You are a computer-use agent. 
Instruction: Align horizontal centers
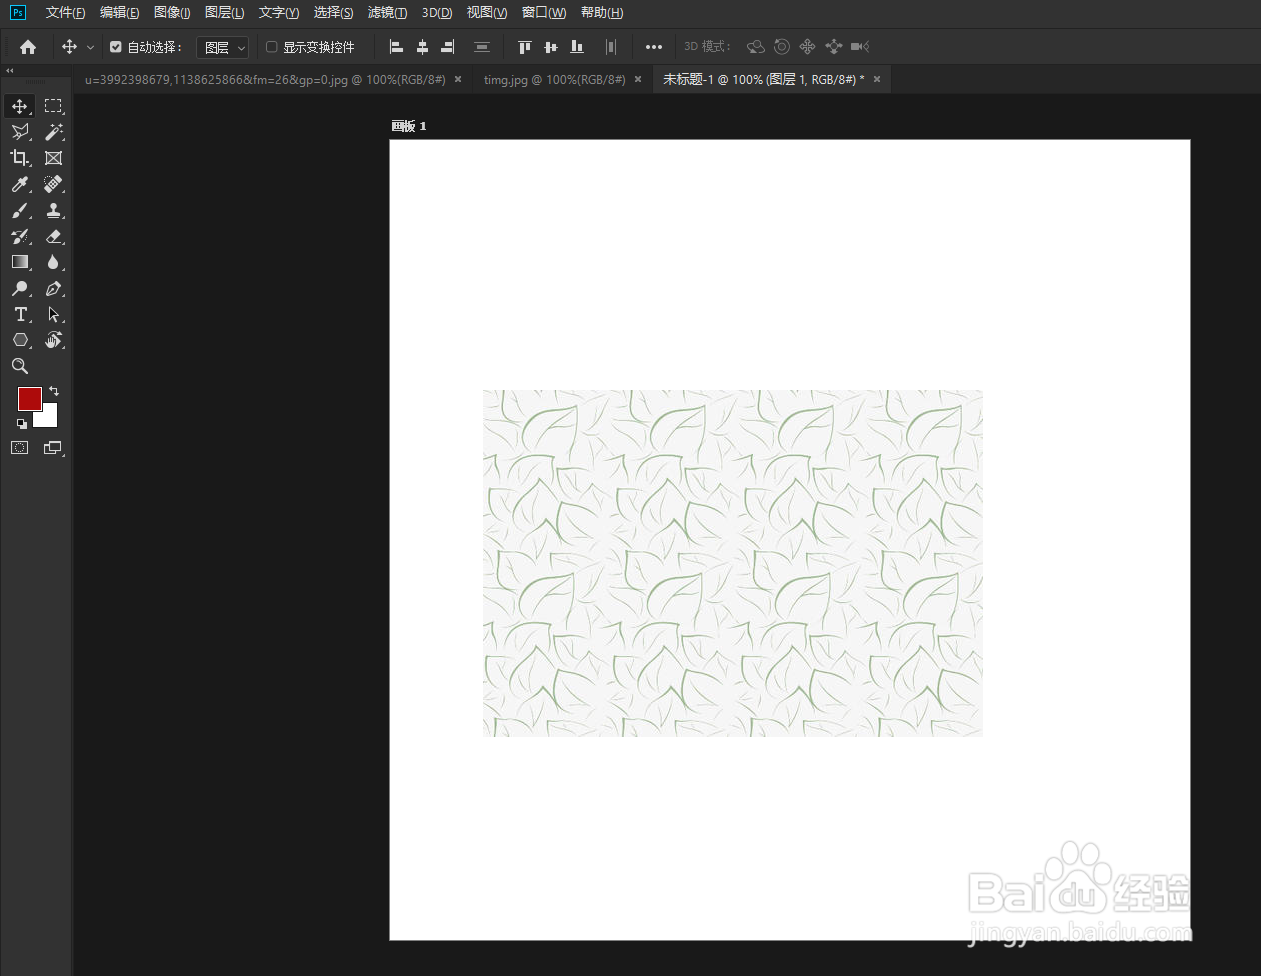pos(422,47)
